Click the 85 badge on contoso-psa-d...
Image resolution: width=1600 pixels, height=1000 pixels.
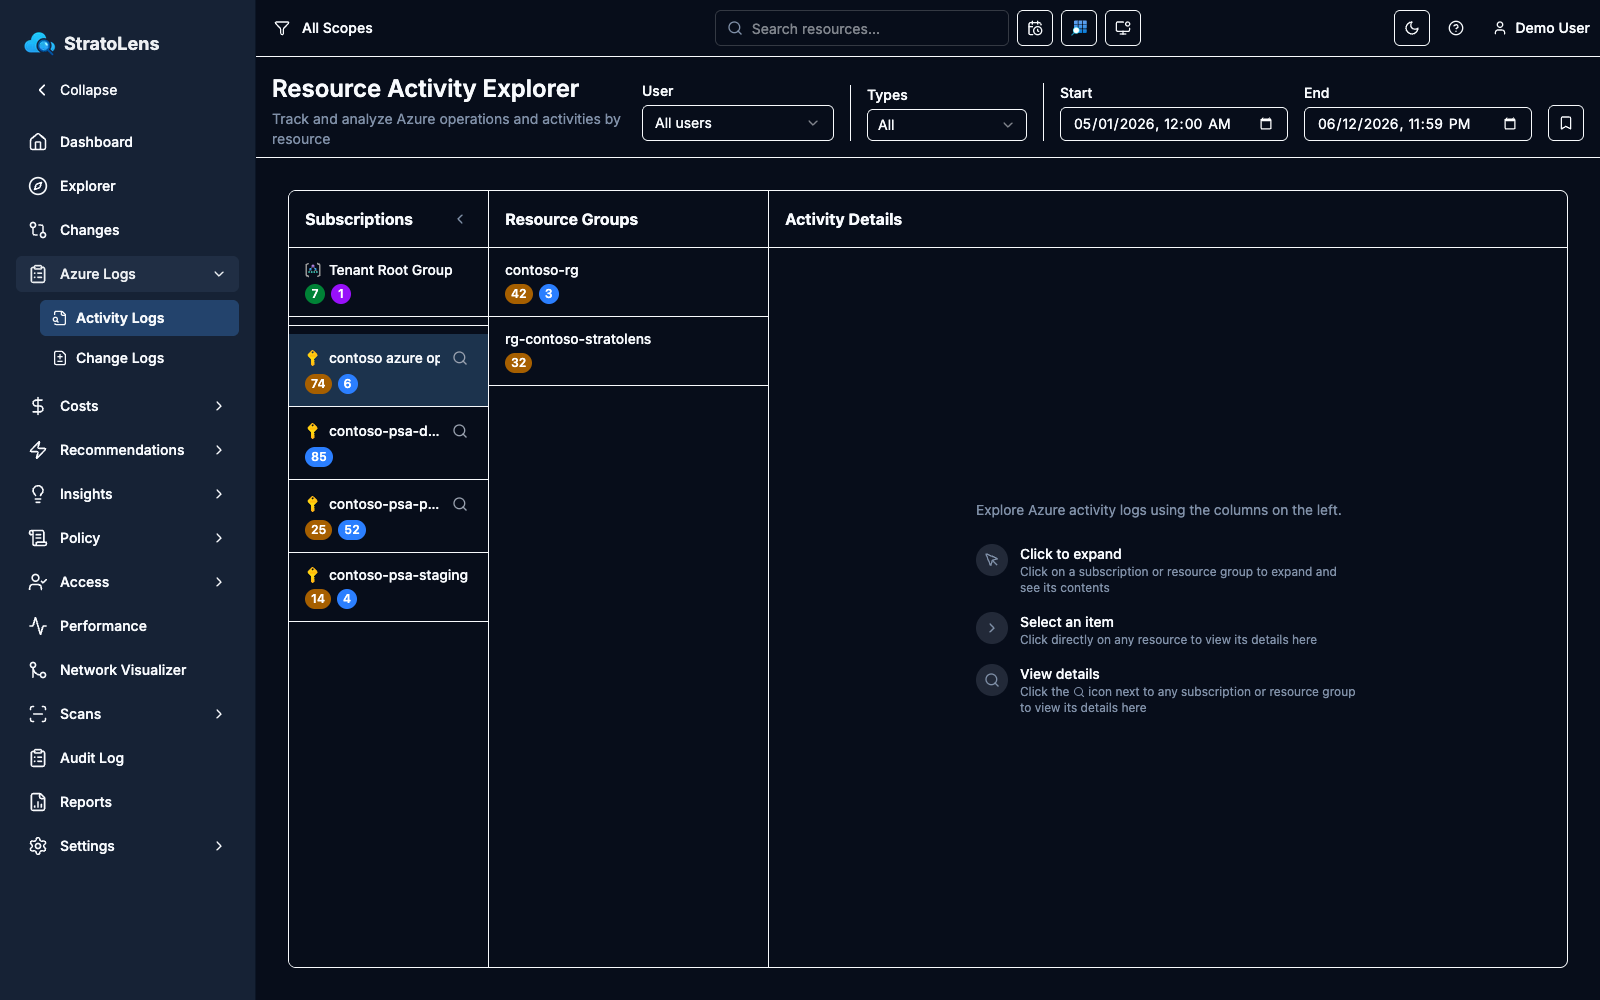coord(319,457)
